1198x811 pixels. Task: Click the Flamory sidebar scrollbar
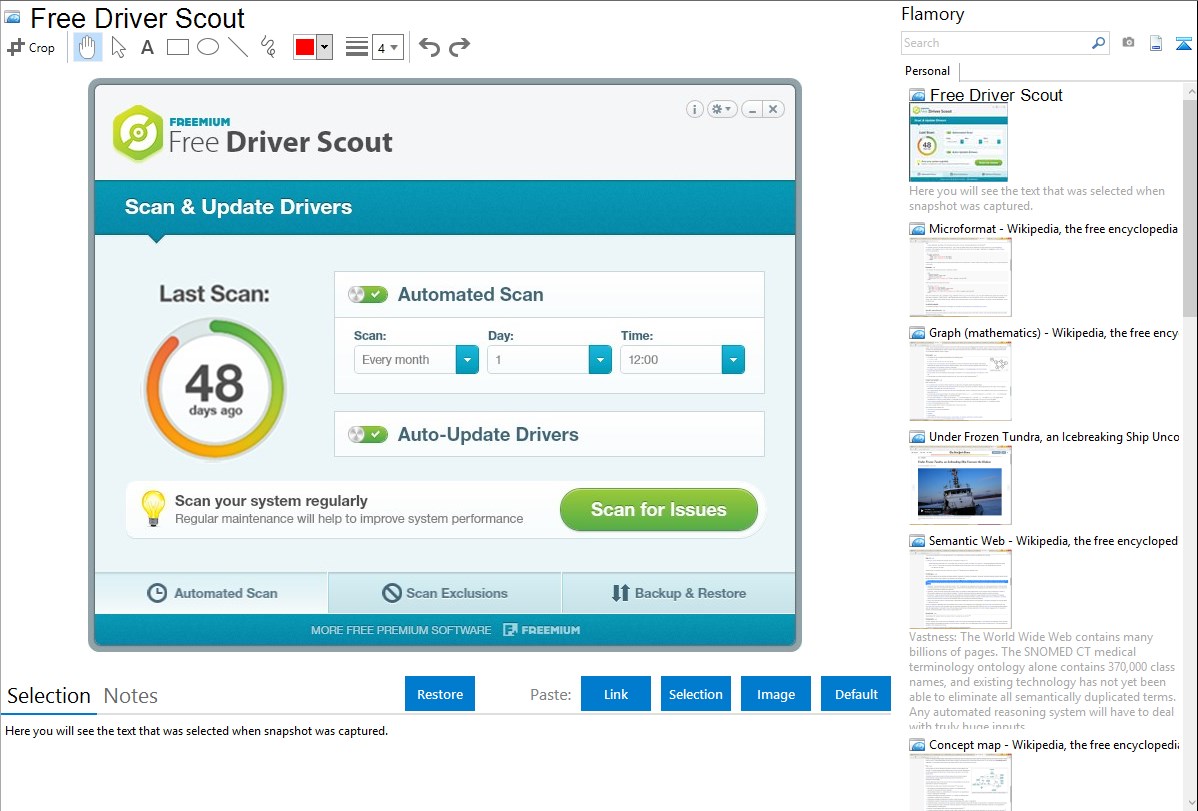(x=1190, y=206)
